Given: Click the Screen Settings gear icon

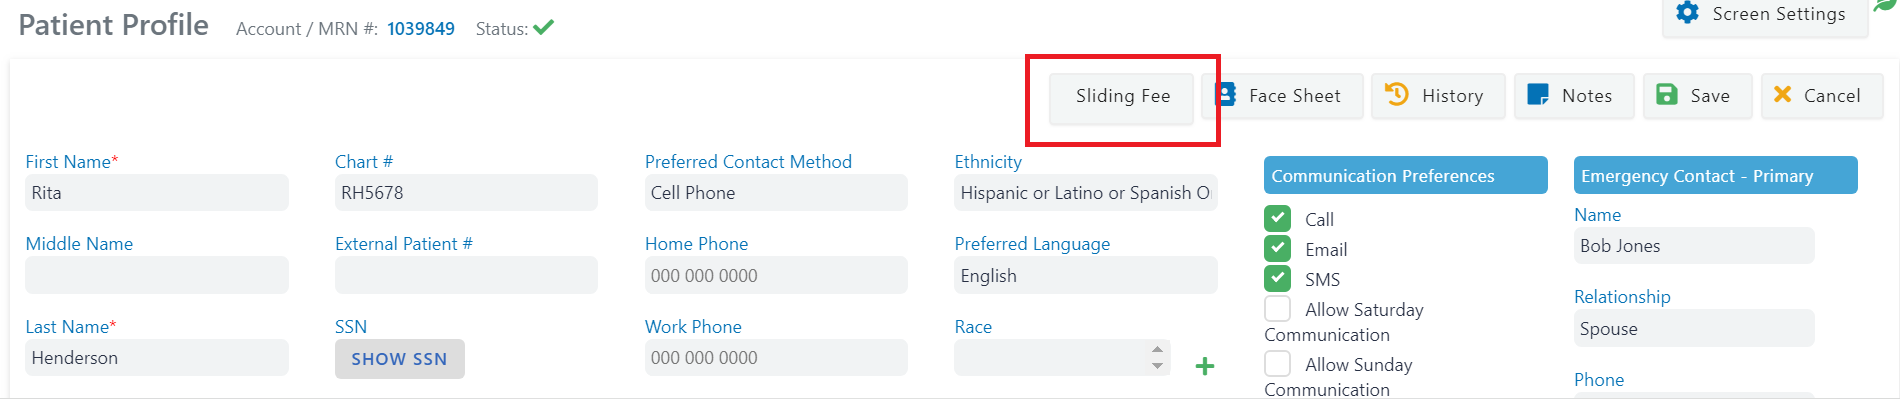Looking at the screenshot, I should point(1688,13).
